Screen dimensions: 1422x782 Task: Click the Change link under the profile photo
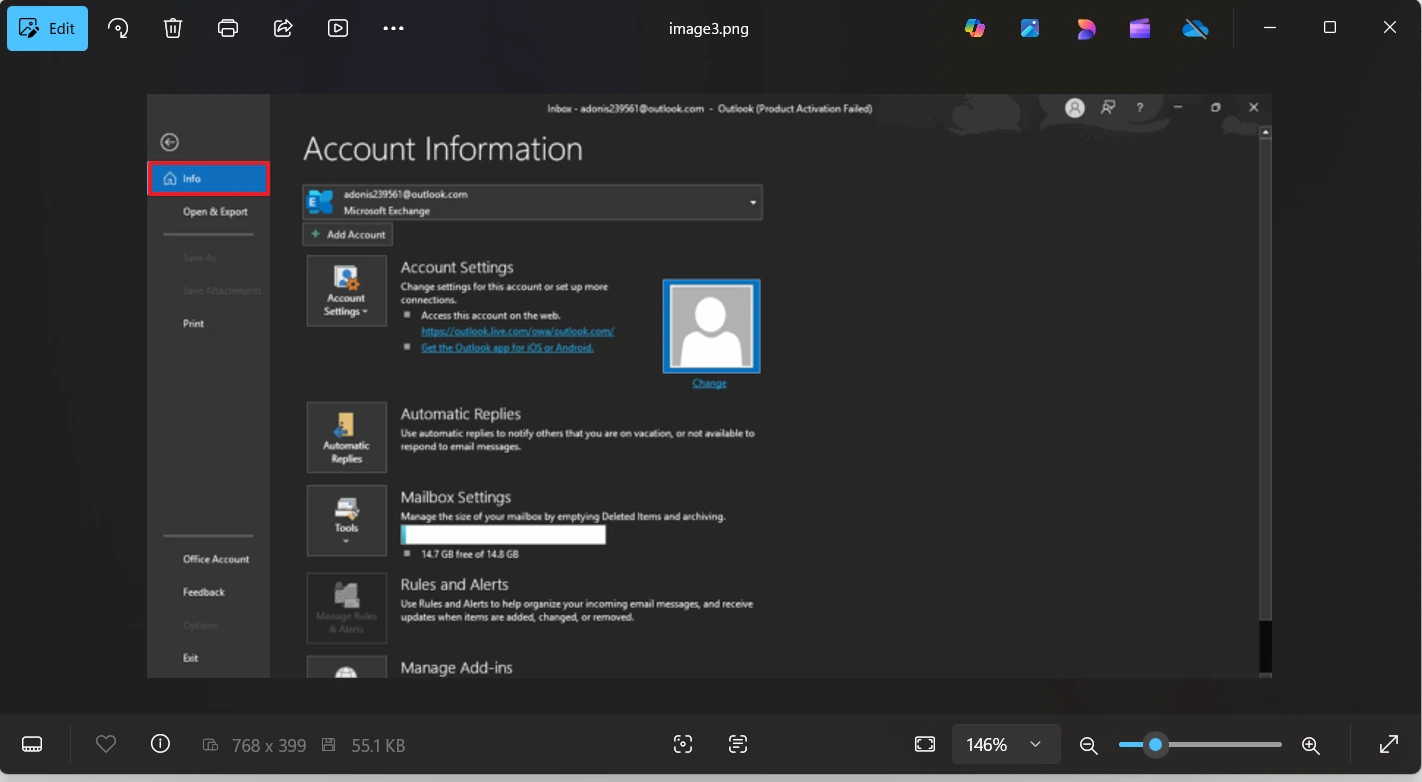[x=709, y=384]
